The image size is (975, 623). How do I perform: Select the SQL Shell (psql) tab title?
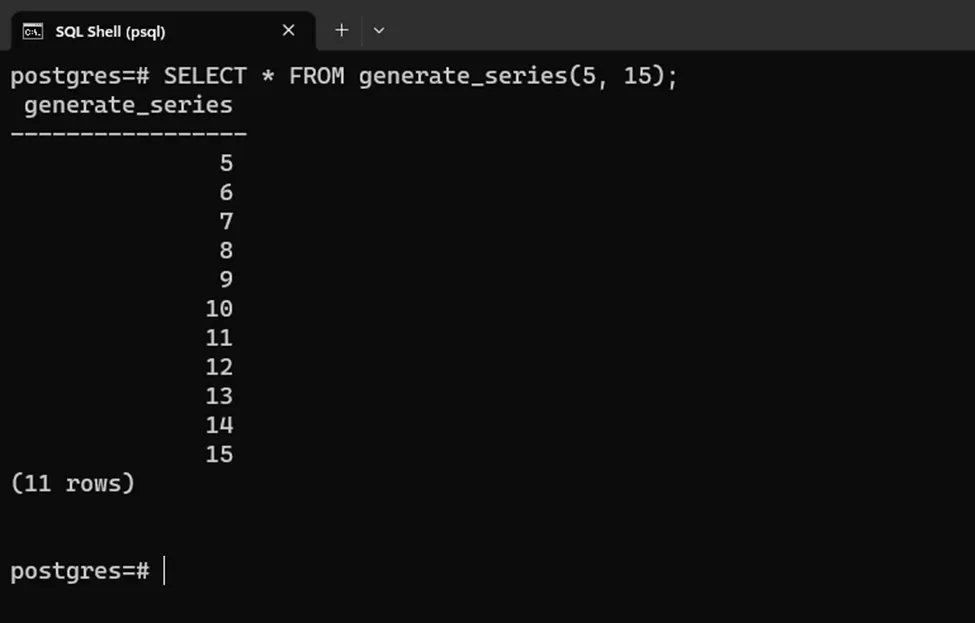point(110,31)
